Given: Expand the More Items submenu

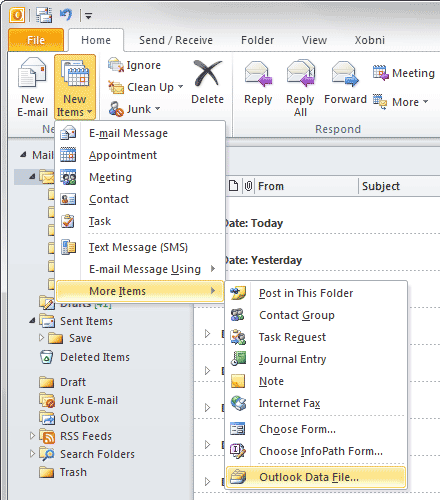Looking at the screenshot, I should [140, 291].
